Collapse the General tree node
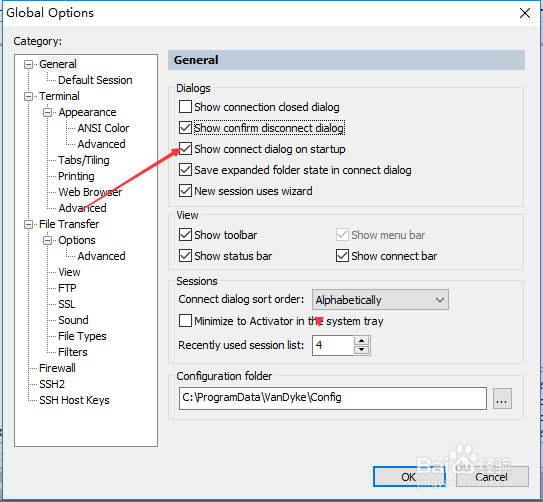Viewport: 543px width, 502px height. pyautogui.click(x=28, y=64)
